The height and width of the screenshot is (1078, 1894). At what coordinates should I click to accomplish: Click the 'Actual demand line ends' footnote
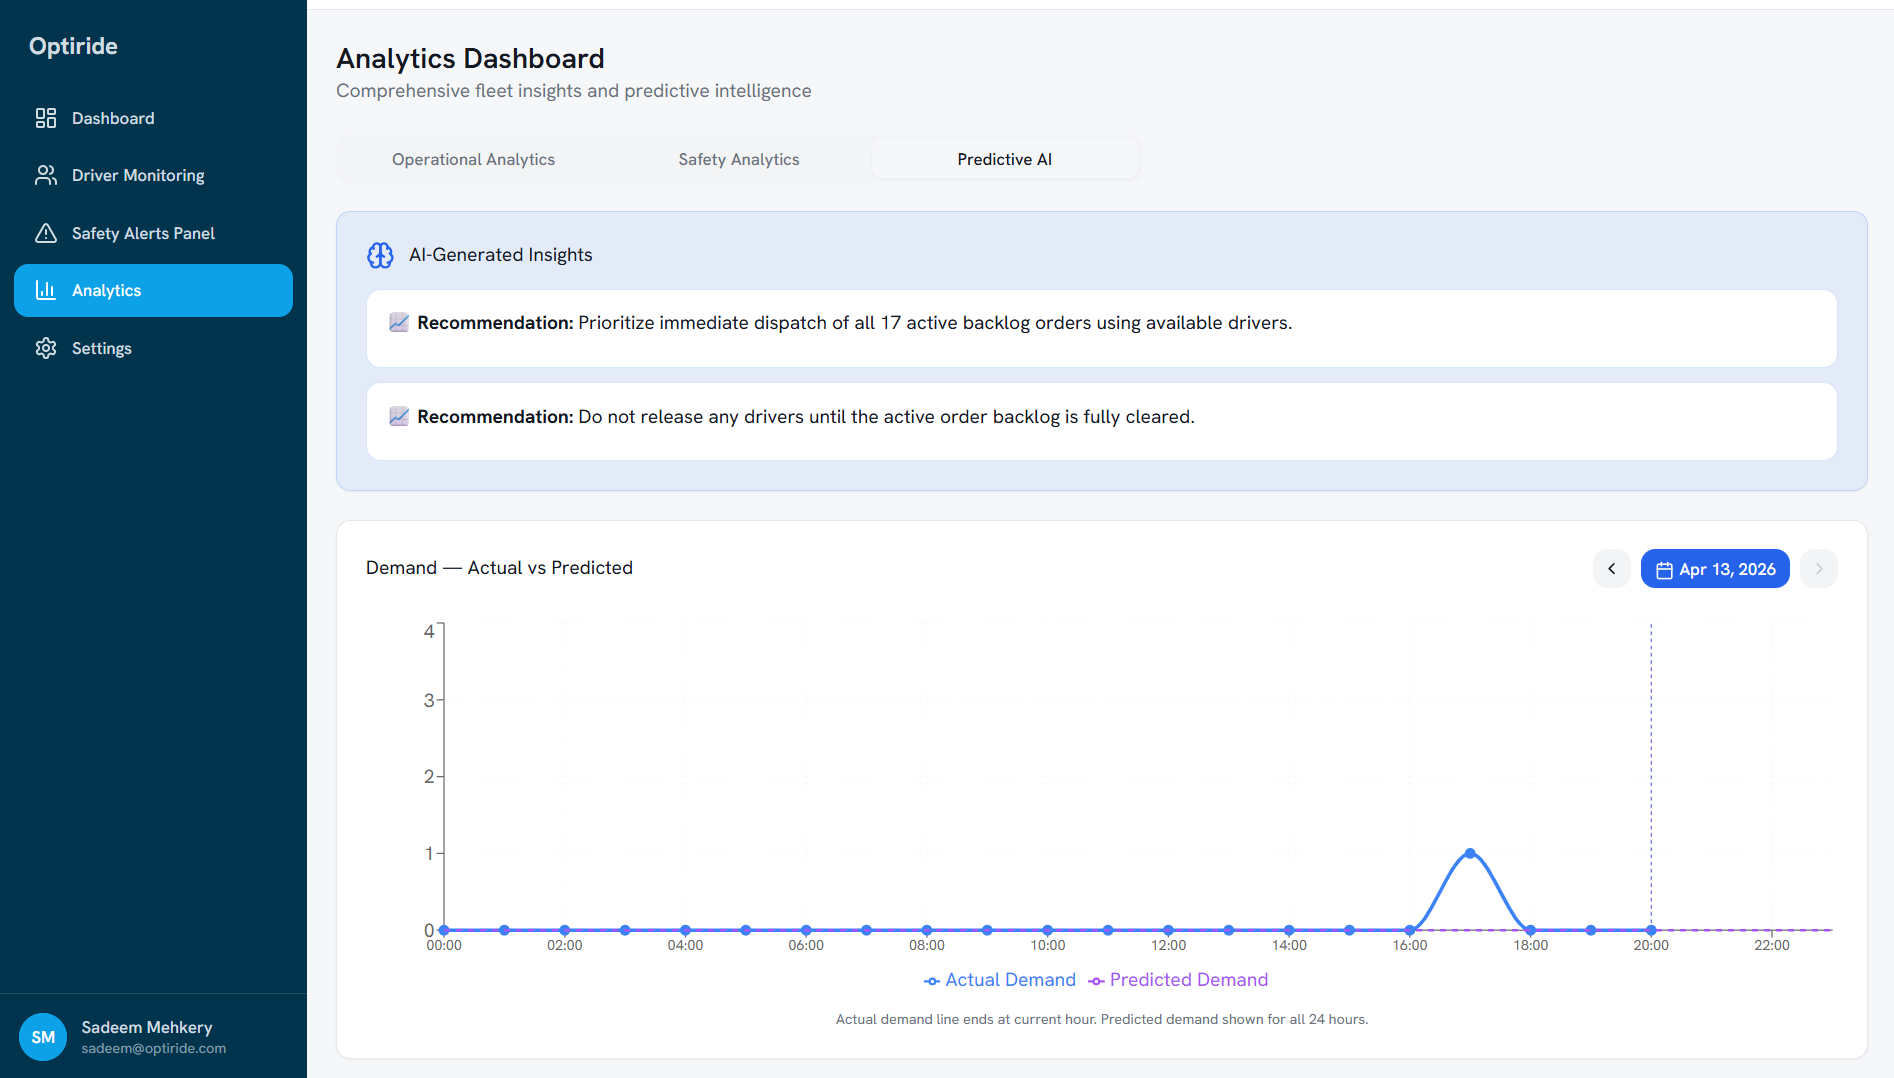pos(1102,1019)
